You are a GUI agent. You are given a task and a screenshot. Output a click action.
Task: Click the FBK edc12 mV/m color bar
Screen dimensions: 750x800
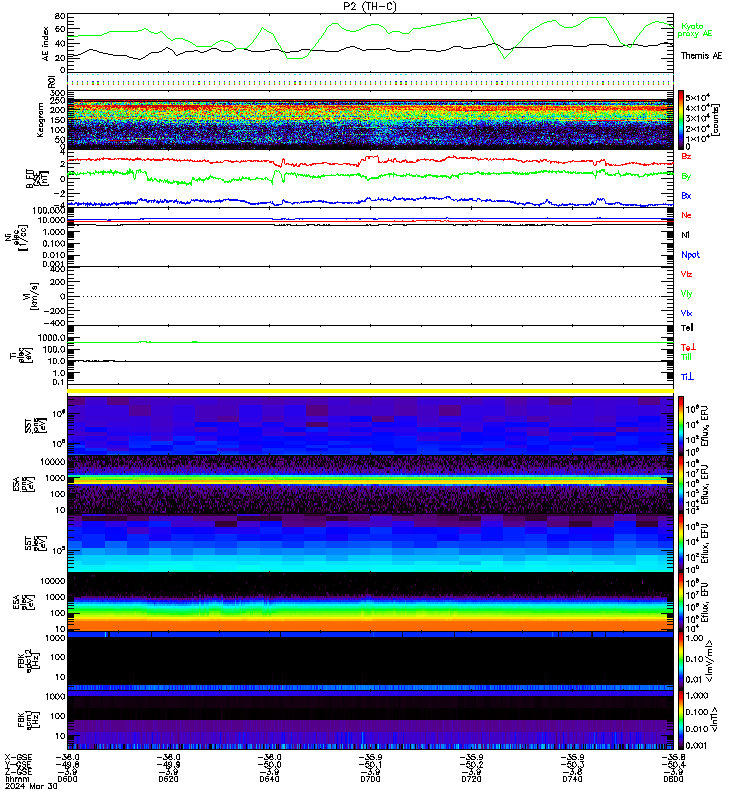coord(681,661)
